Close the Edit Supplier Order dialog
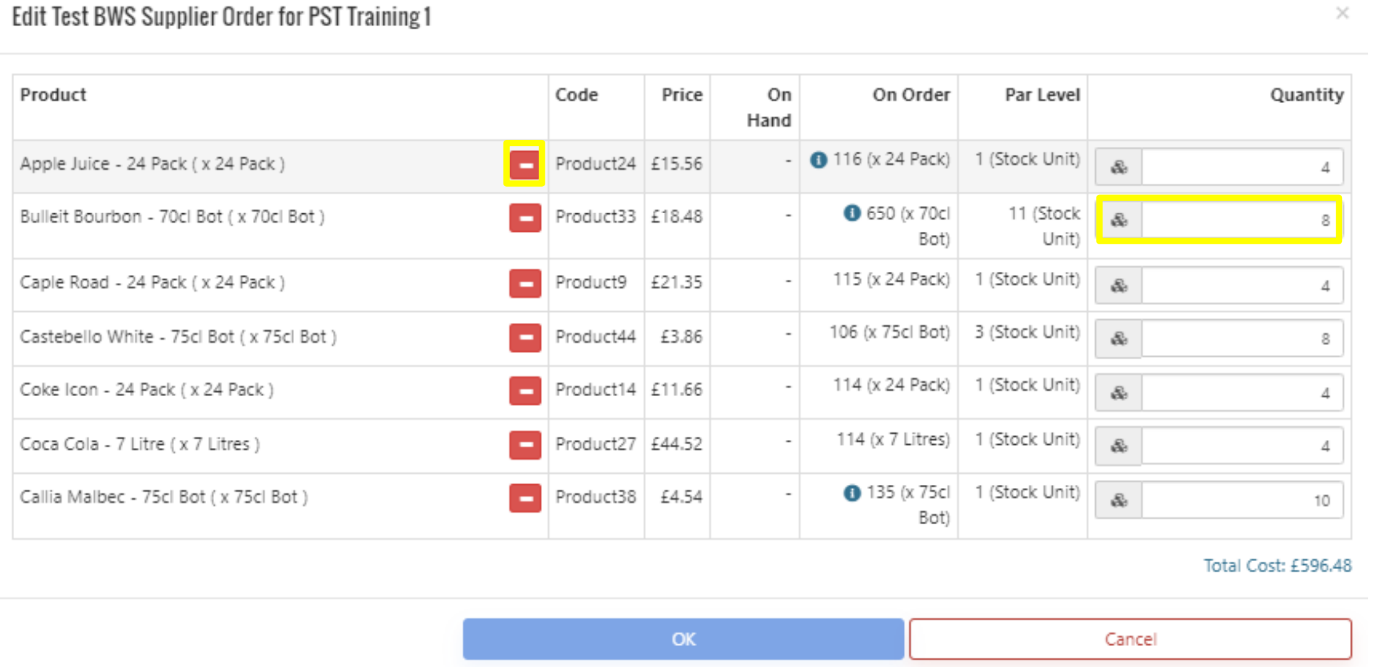 point(1342,13)
